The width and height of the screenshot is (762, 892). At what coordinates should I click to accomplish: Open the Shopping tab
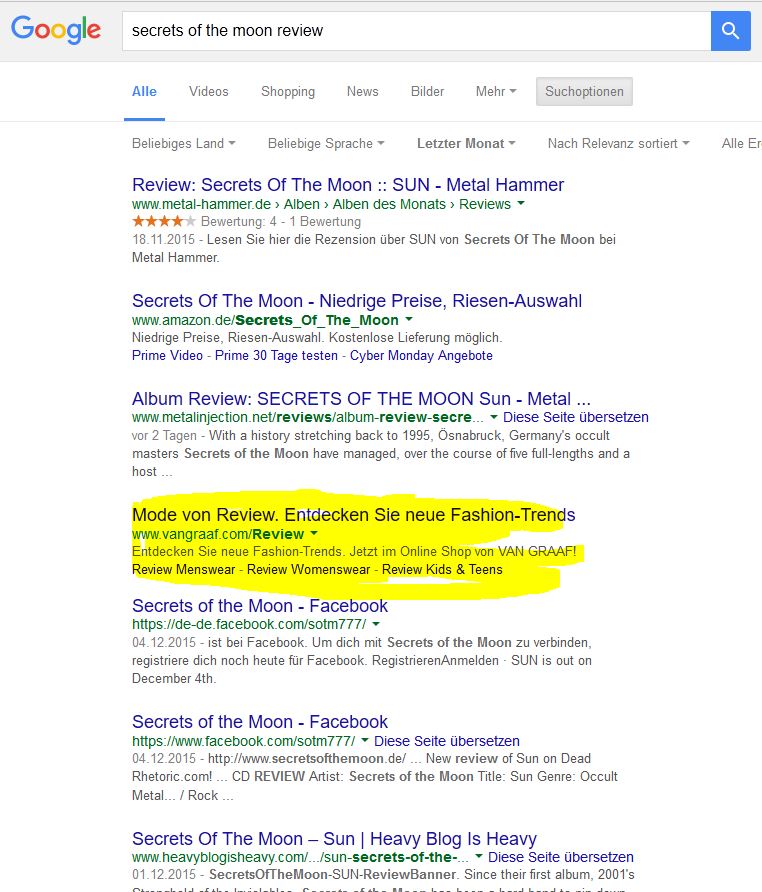click(x=287, y=92)
